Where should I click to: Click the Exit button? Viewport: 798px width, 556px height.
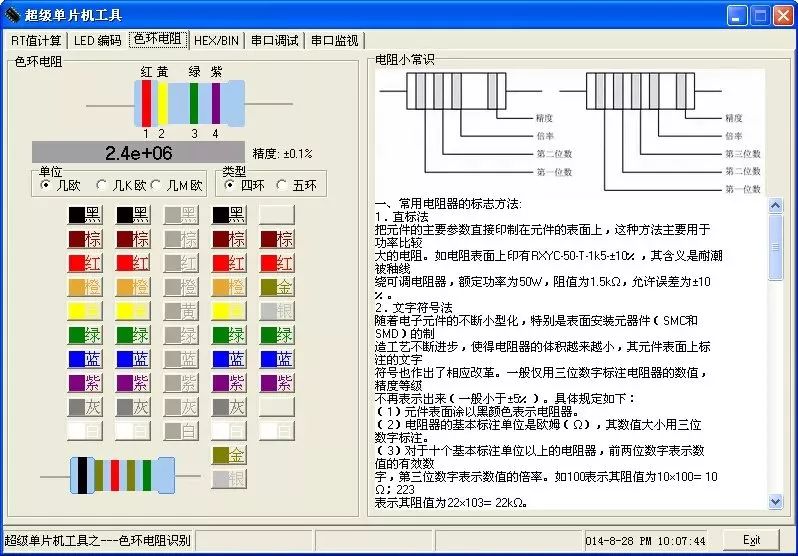(751, 540)
